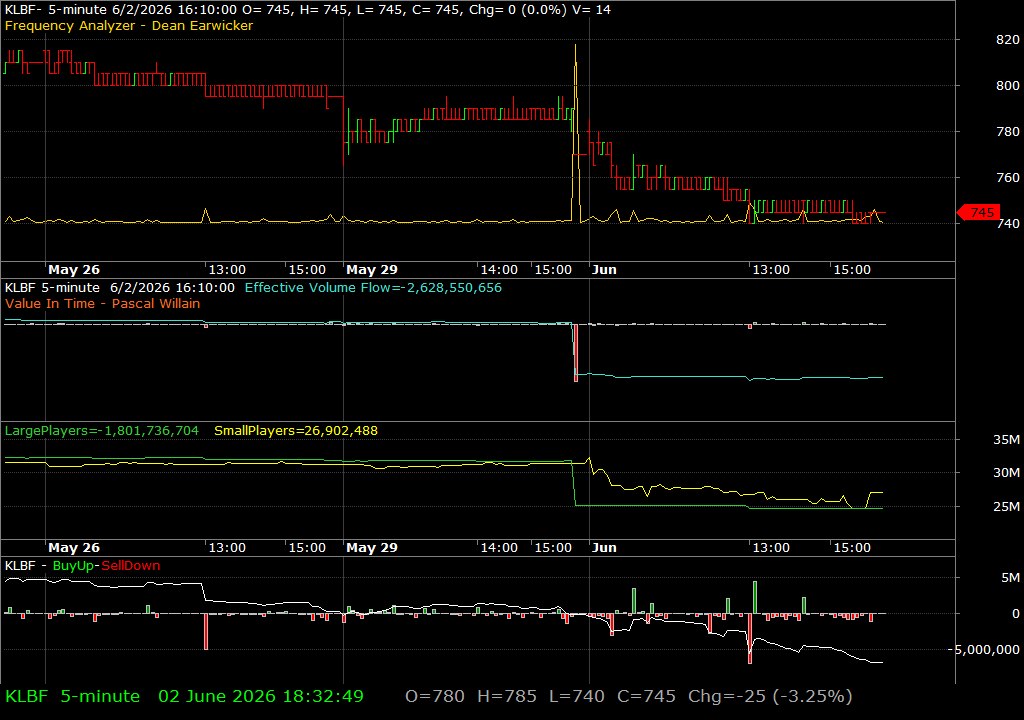Click May 29 on the lower time axis
The height and width of the screenshot is (720, 1024).
tap(372, 548)
